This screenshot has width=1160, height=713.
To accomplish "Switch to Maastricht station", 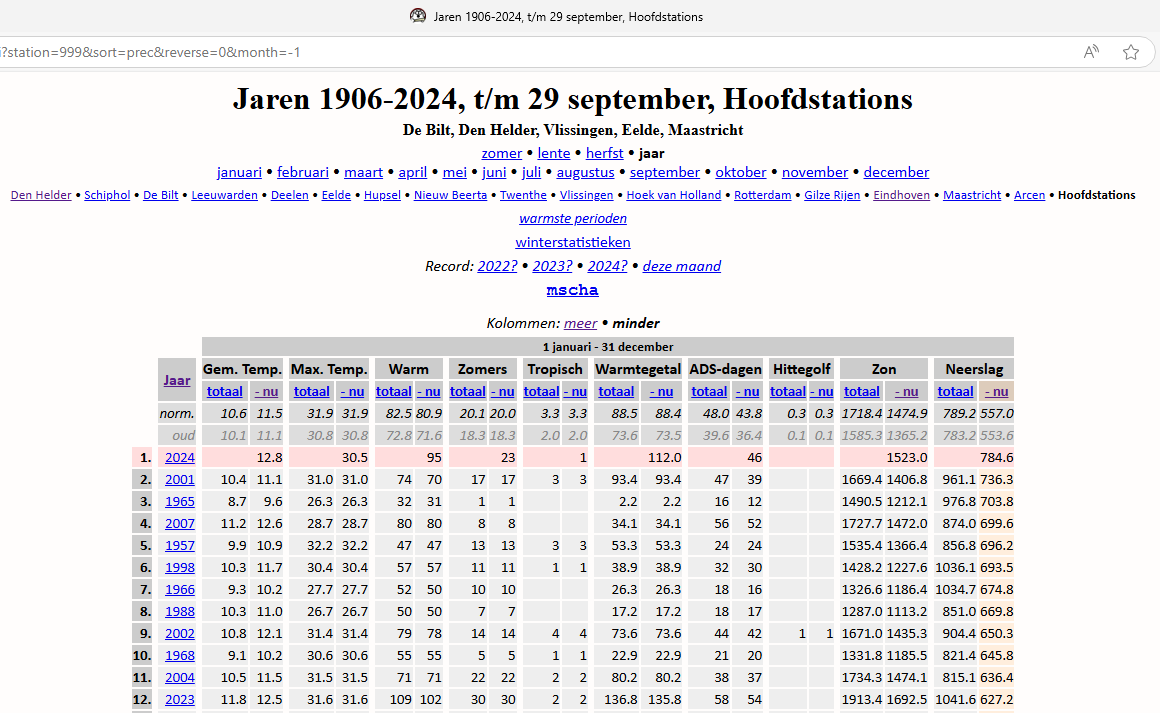I will pos(971,195).
